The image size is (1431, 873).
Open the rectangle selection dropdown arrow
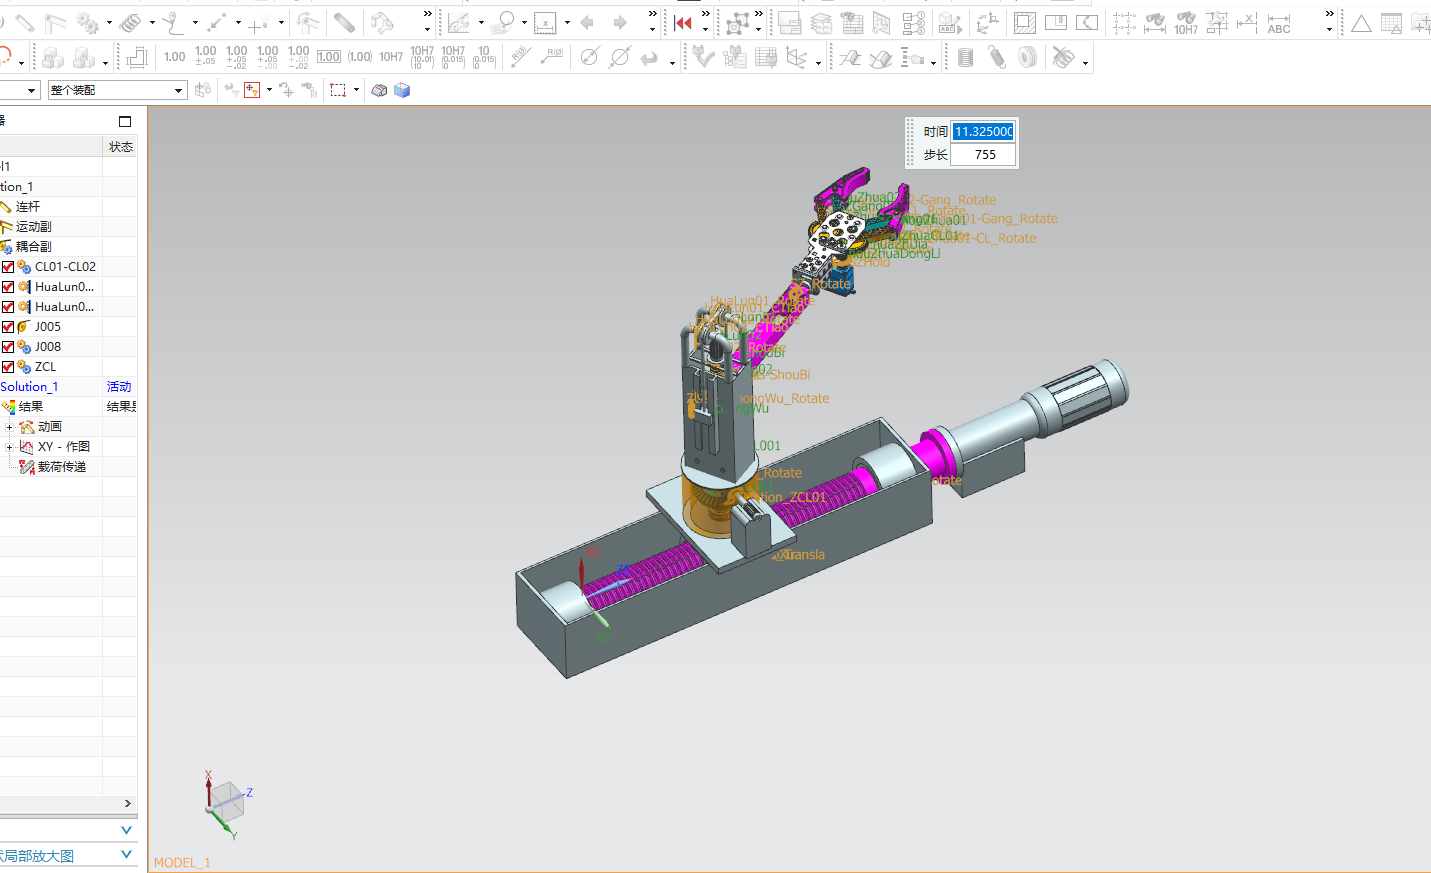click(x=356, y=90)
